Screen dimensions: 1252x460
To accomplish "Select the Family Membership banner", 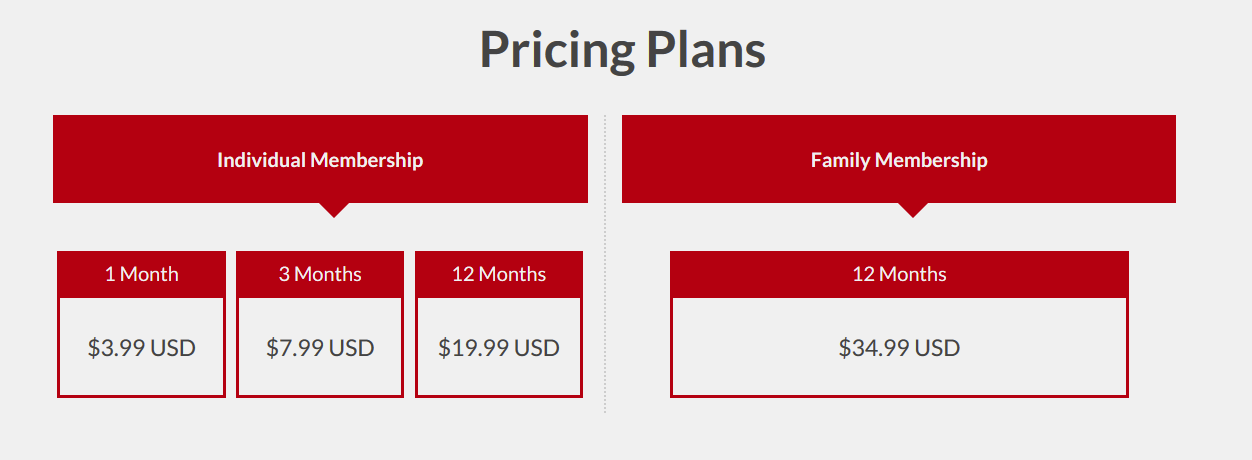I will 899,160.
